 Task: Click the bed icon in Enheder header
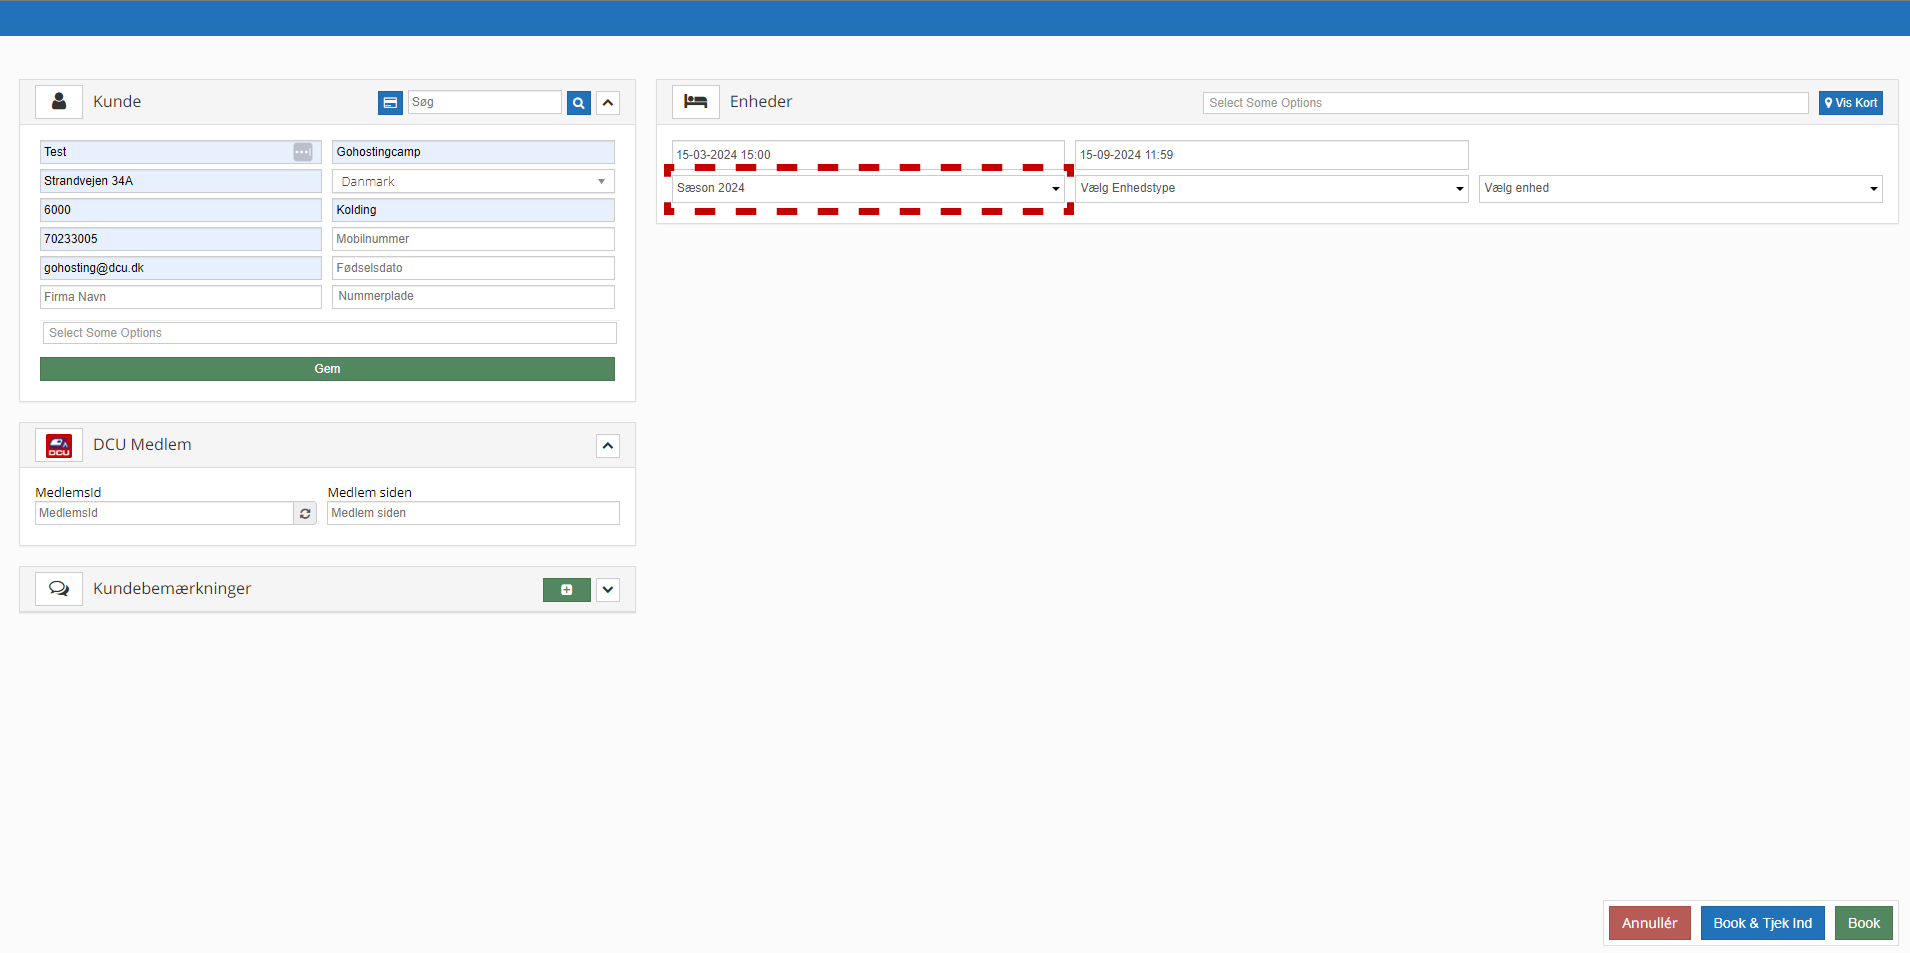(x=696, y=102)
